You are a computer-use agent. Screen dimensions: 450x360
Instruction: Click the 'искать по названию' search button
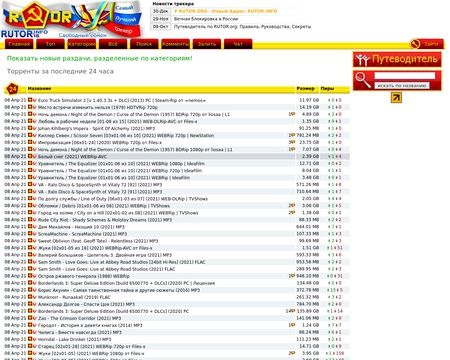[402, 86]
